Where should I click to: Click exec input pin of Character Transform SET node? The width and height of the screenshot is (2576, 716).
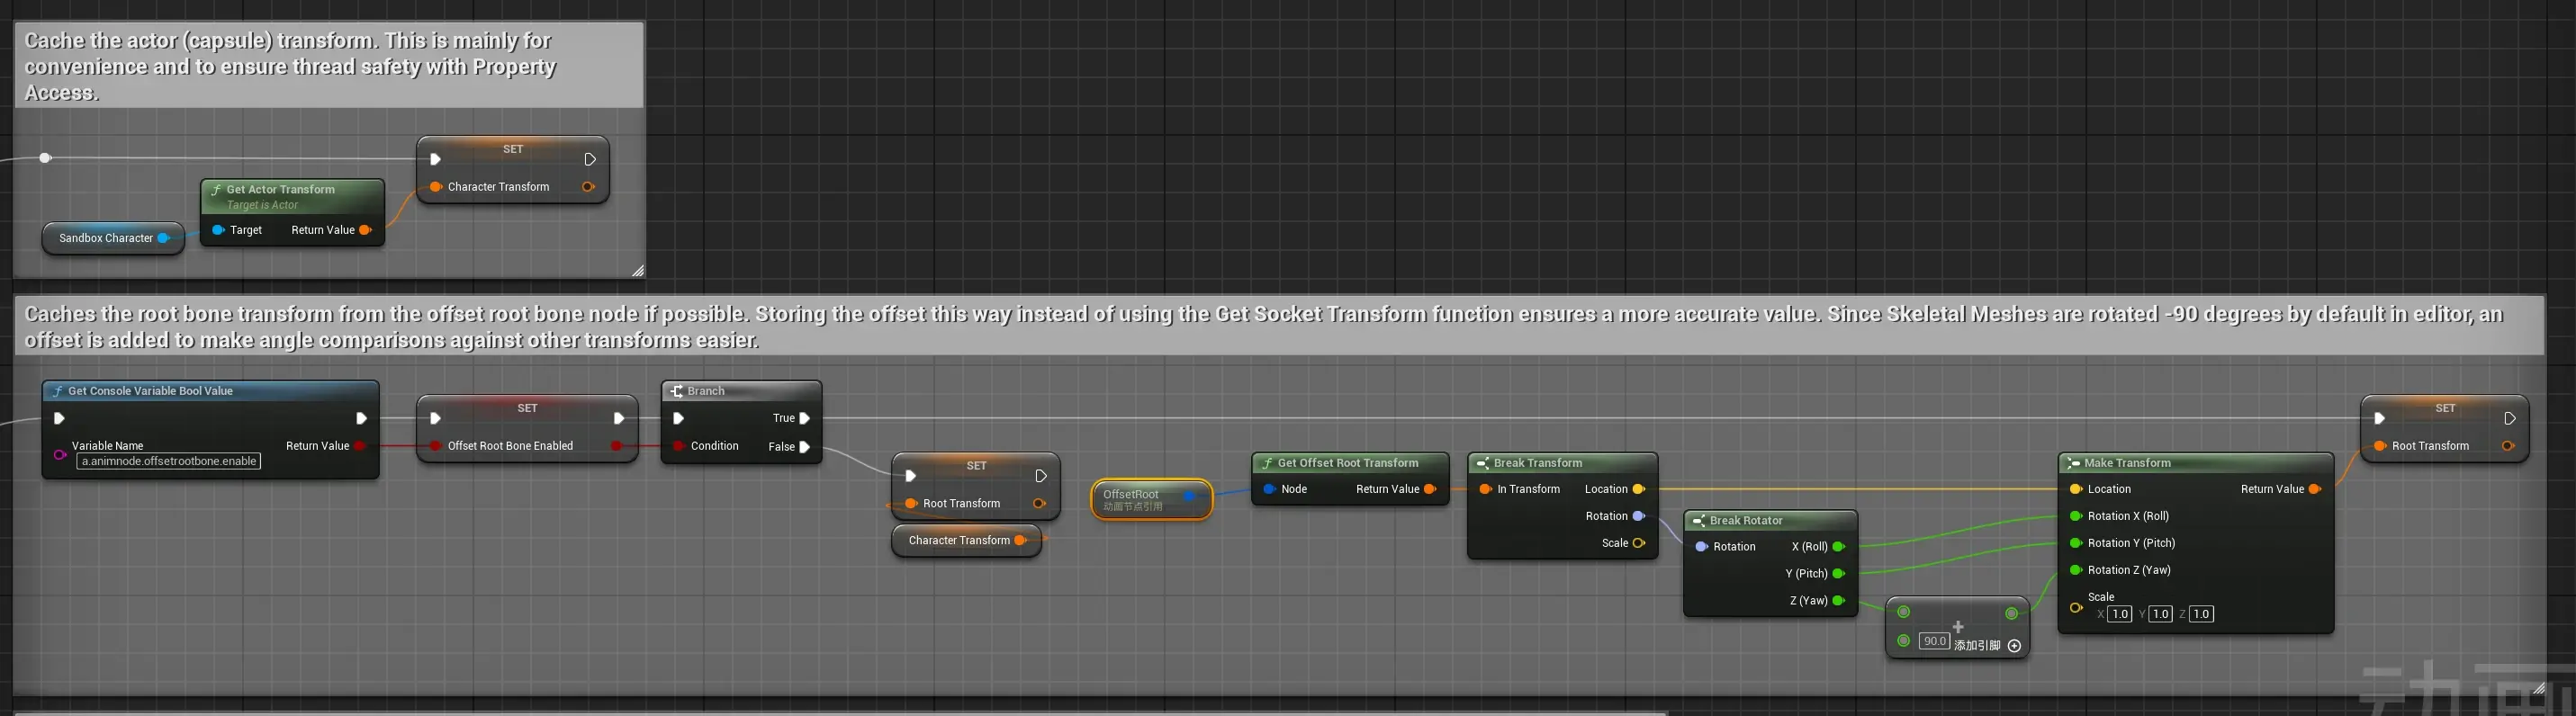pyautogui.click(x=435, y=159)
